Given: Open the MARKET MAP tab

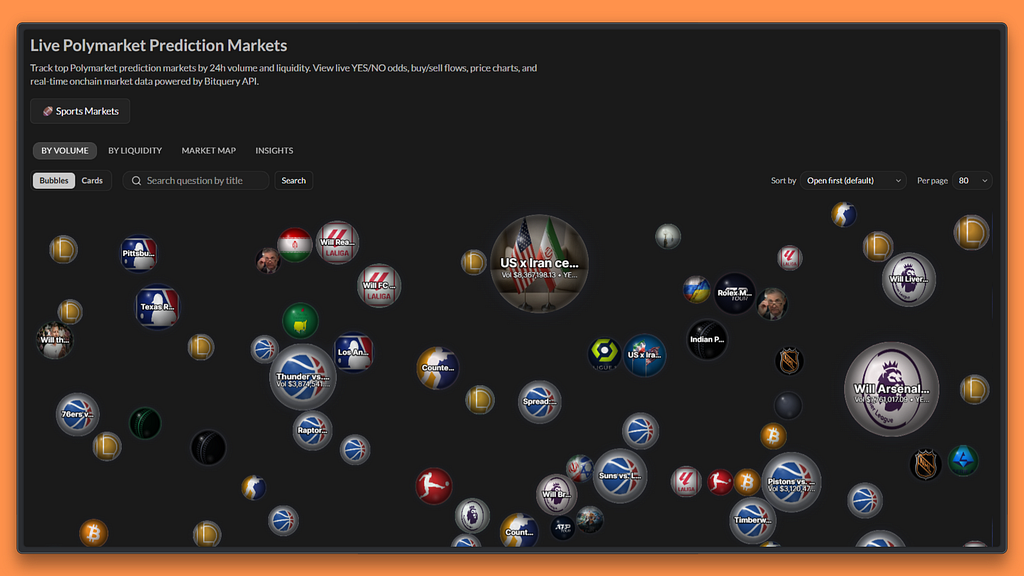Looking at the screenshot, I should coord(208,150).
